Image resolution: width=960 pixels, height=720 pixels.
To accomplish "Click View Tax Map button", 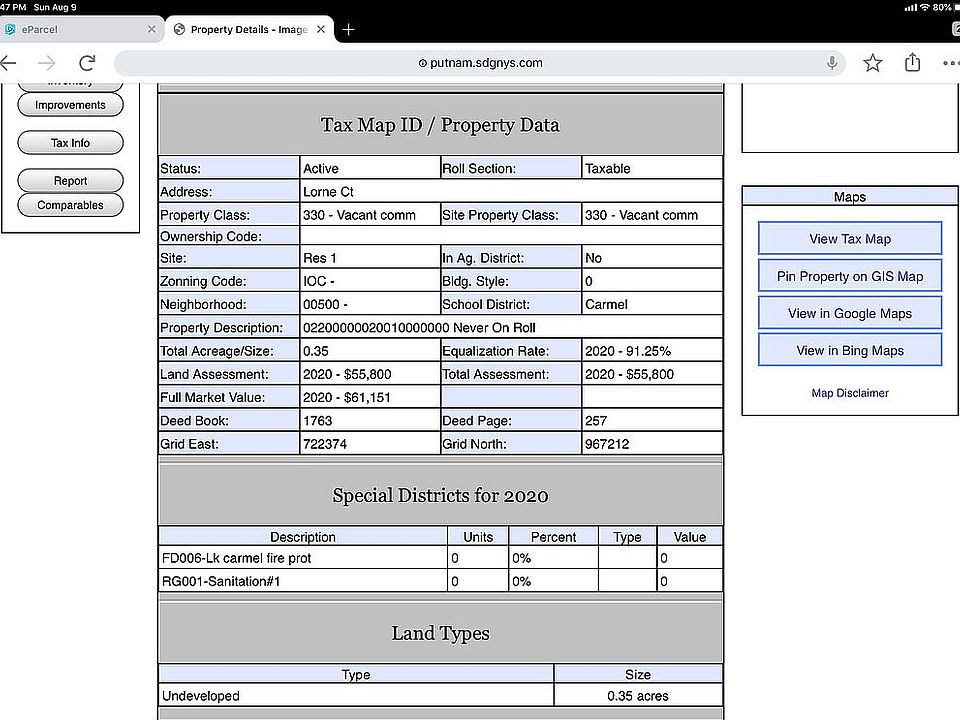I will [850, 239].
